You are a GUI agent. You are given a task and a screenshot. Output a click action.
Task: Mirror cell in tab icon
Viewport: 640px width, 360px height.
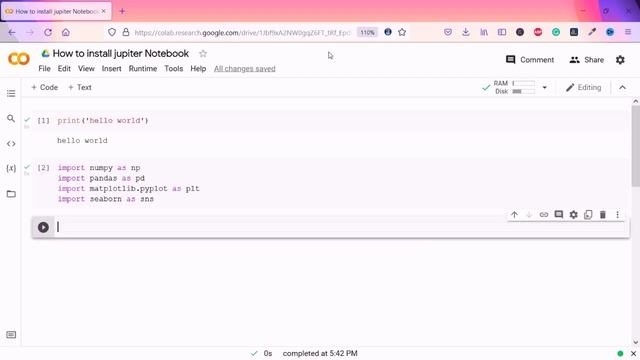(588, 215)
